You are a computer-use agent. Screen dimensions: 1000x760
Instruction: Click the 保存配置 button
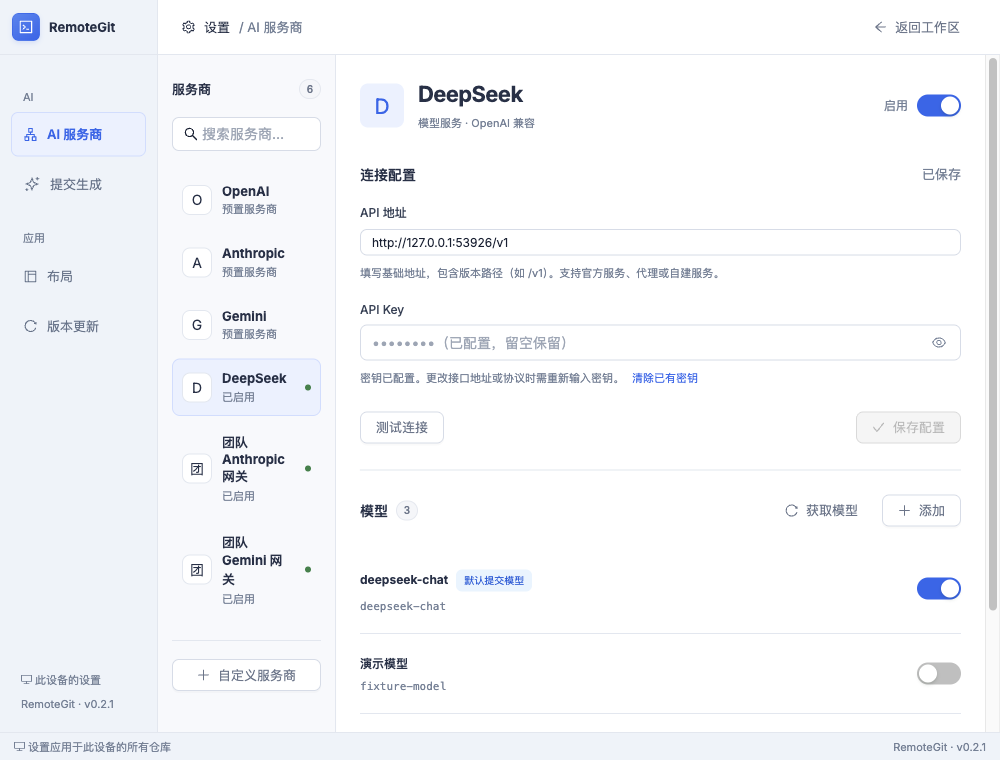click(x=908, y=427)
